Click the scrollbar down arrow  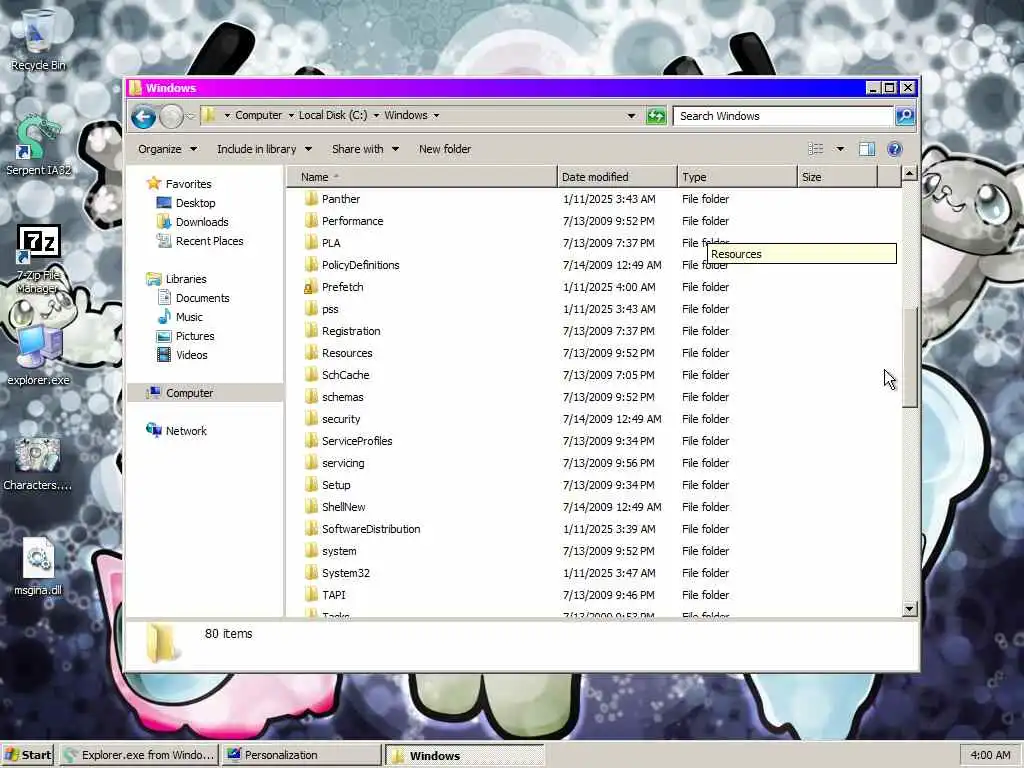click(910, 609)
